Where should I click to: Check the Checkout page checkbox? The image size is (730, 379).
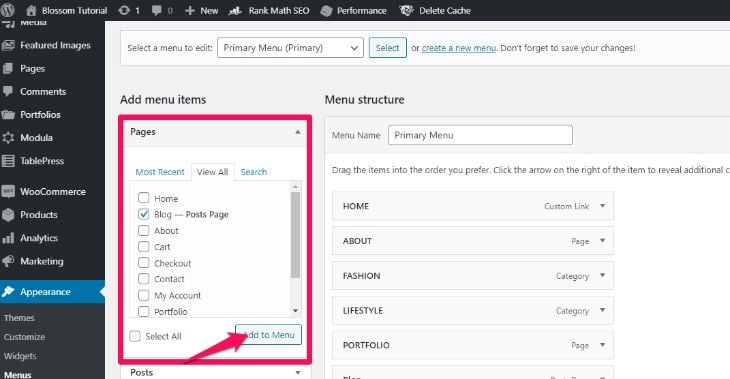[x=143, y=263]
